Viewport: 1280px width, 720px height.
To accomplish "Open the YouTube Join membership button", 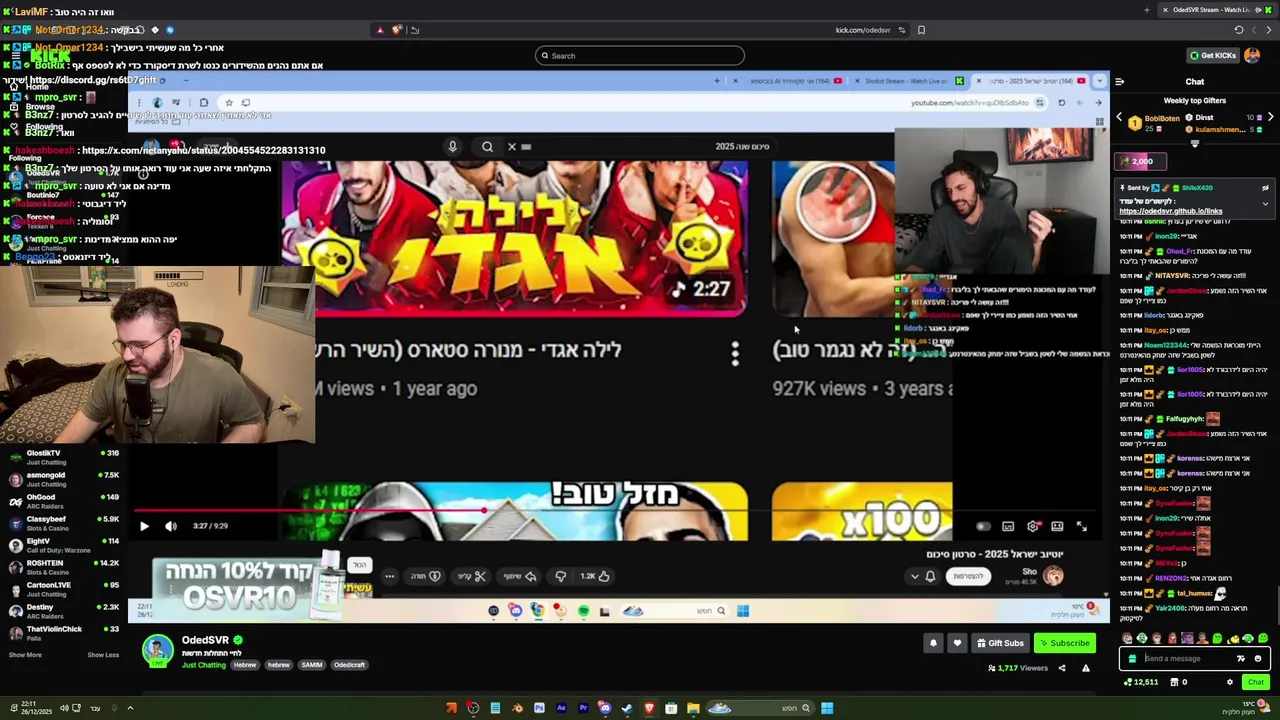I will tap(967, 576).
